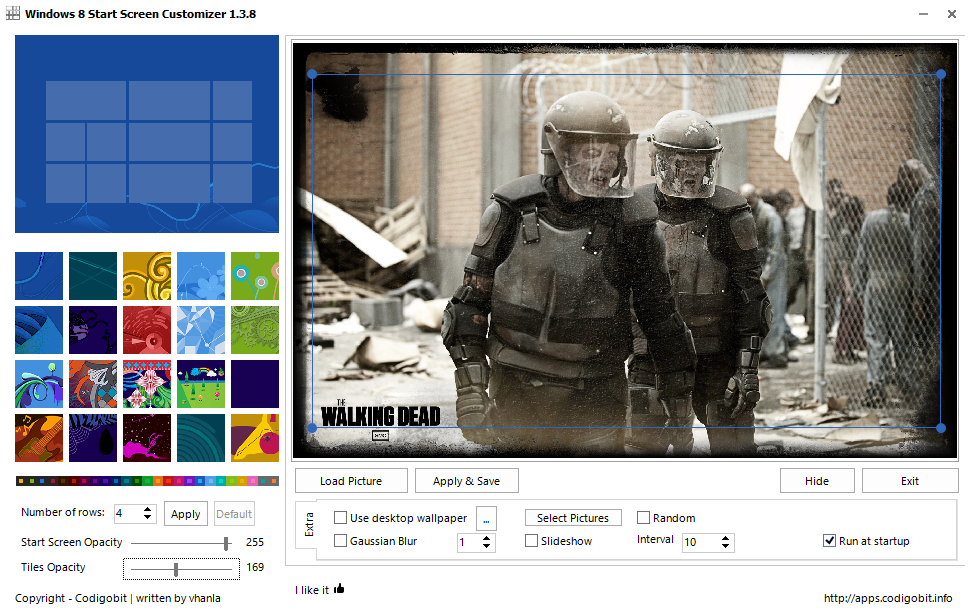
Task: Select the blue curved-lines background thumbnail
Action: click(x=39, y=276)
